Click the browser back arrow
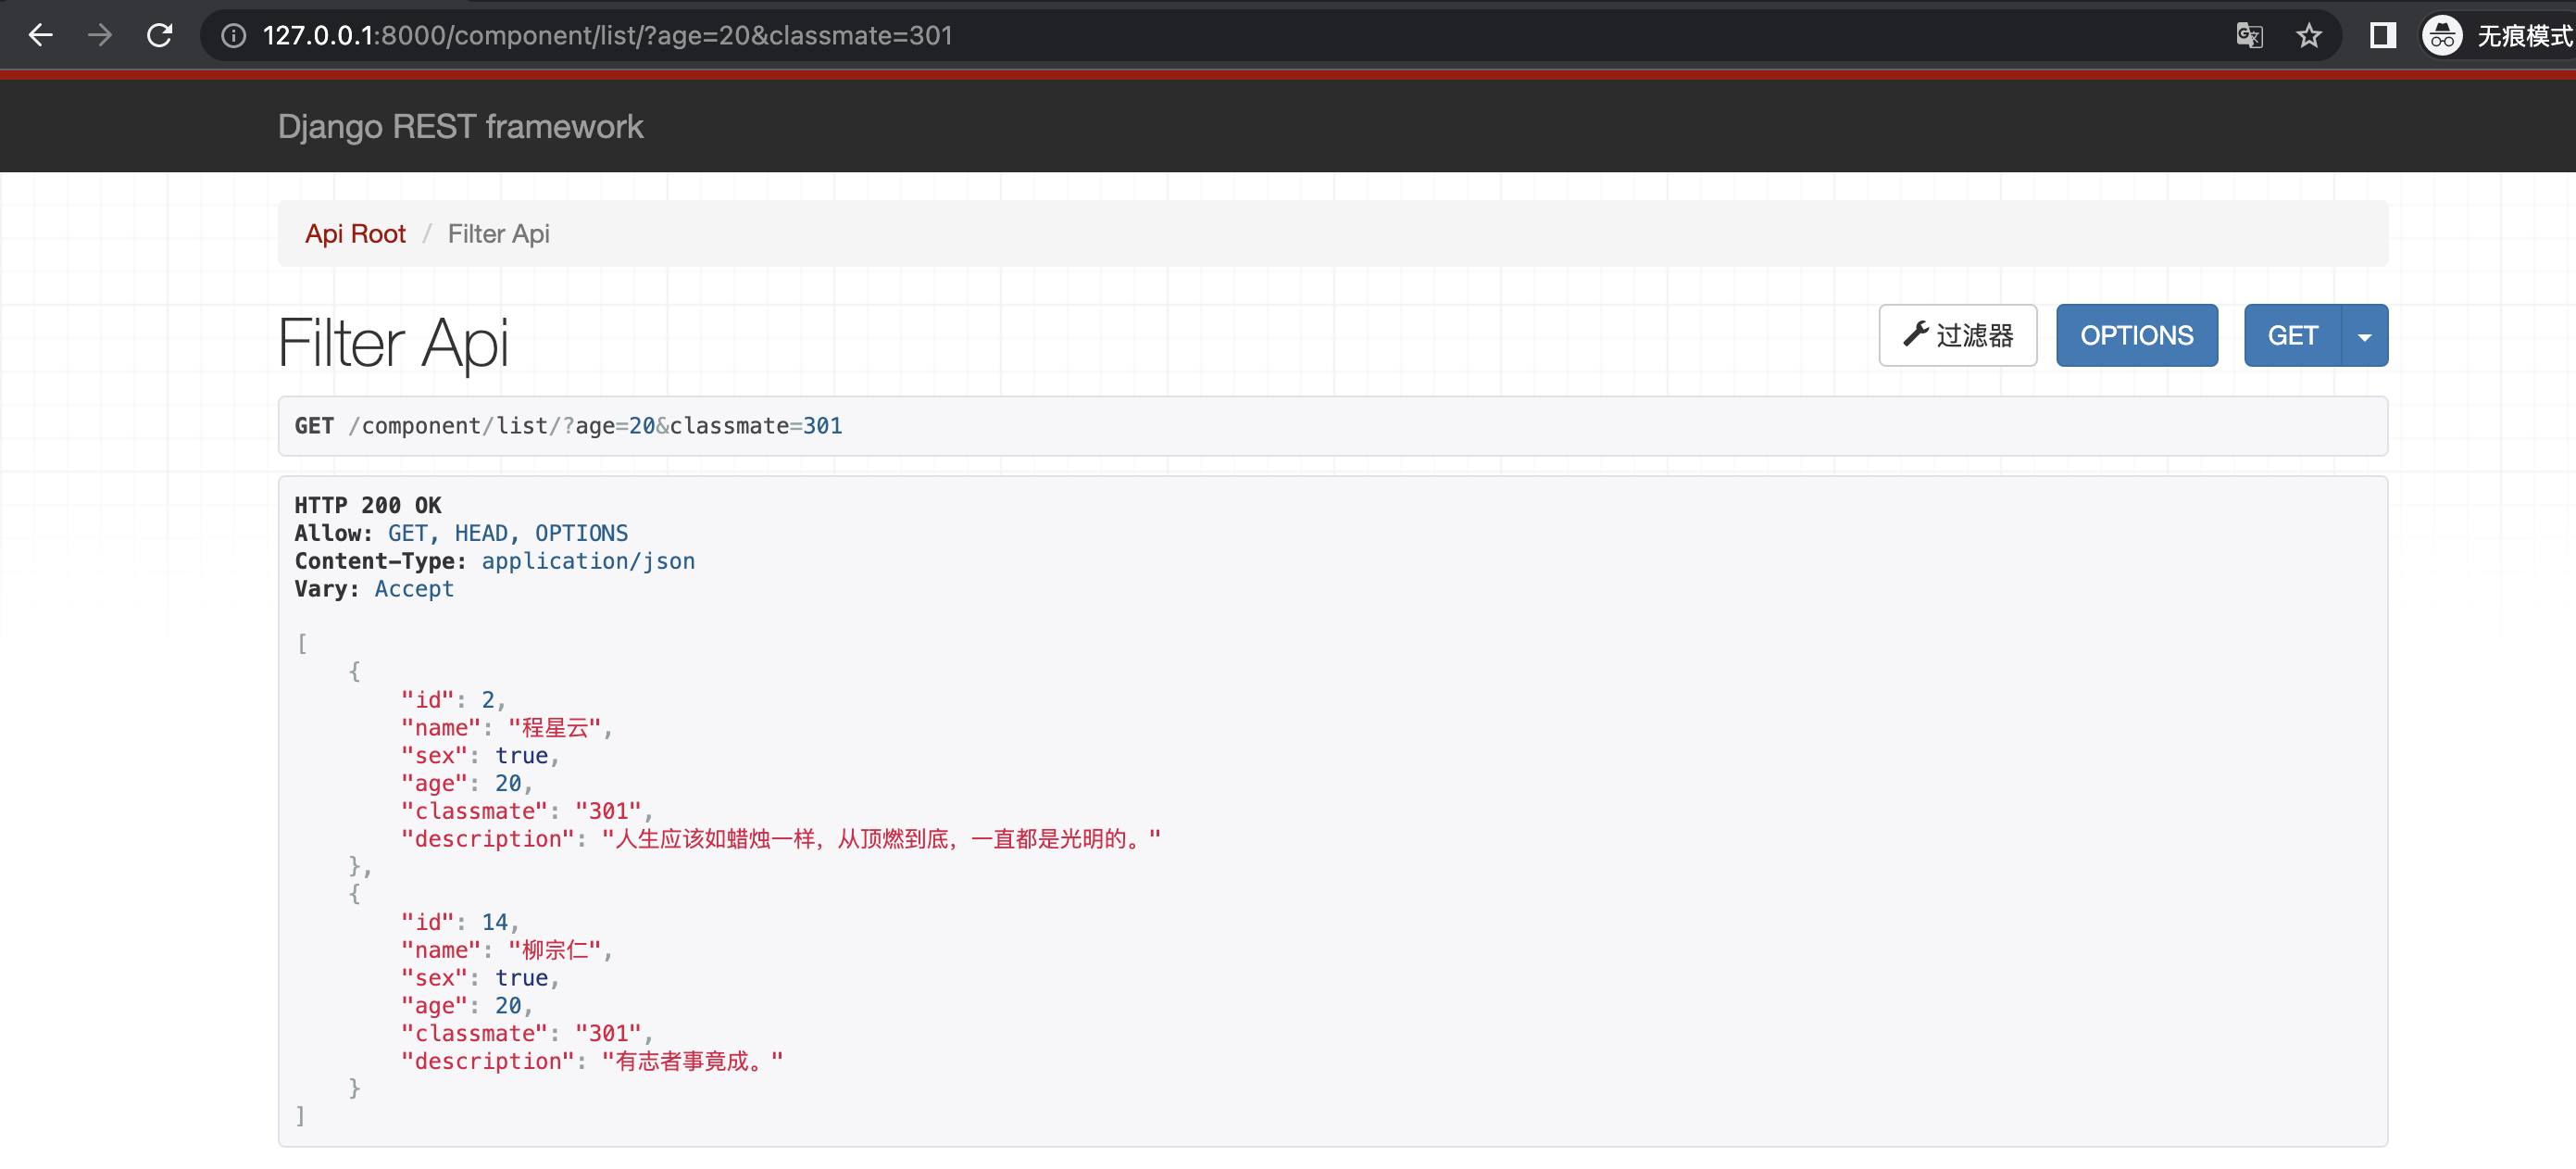The height and width of the screenshot is (1169, 2576). [x=41, y=36]
